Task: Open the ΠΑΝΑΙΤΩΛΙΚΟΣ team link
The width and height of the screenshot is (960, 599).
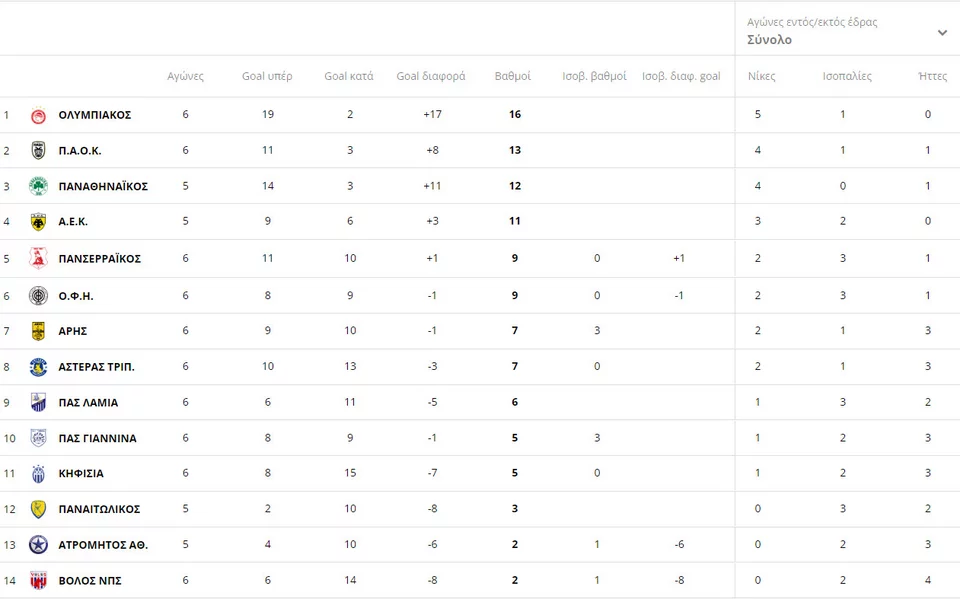Action: tap(99, 509)
